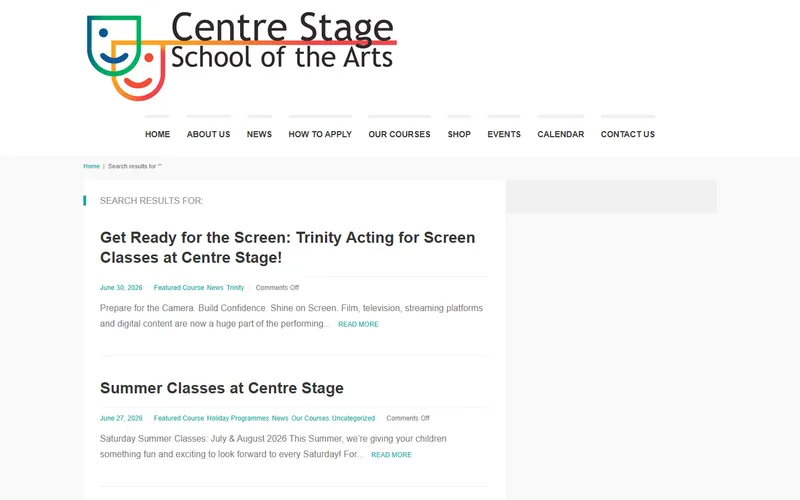Image resolution: width=800 pixels, height=500 pixels.
Task: Open the Events menu item
Action: click(504, 134)
